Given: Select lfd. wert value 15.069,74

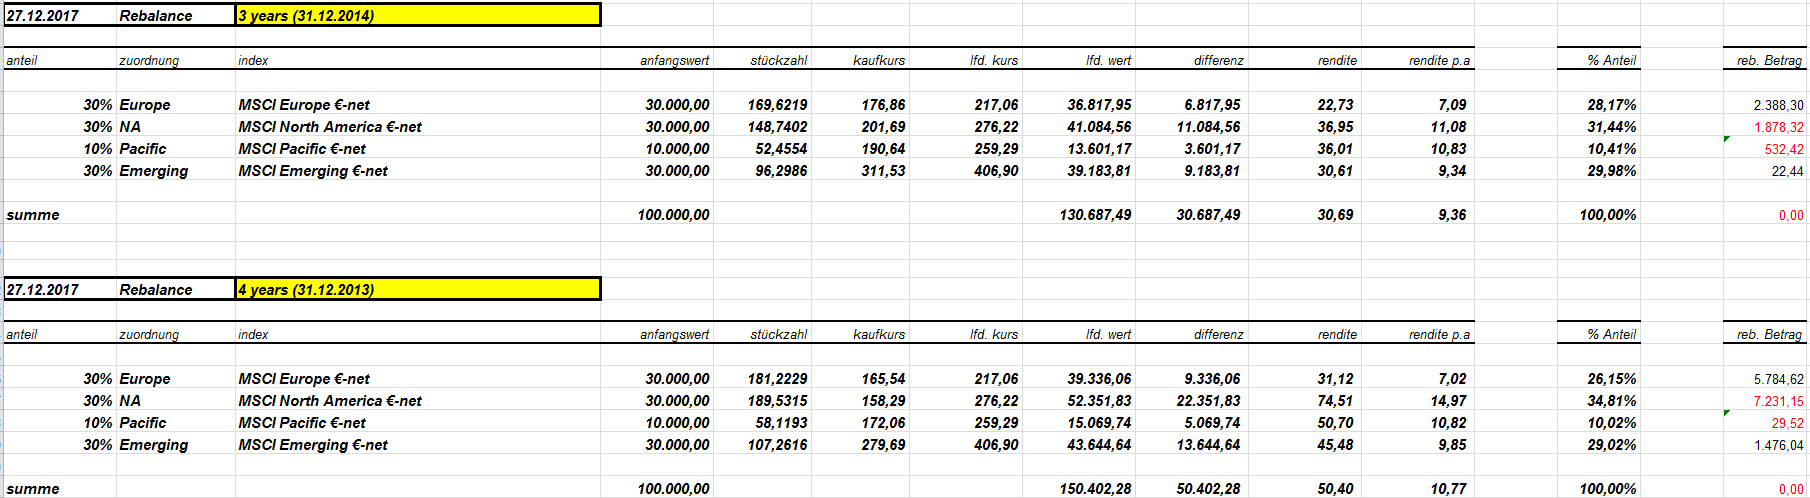Looking at the screenshot, I should [1099, 423].
